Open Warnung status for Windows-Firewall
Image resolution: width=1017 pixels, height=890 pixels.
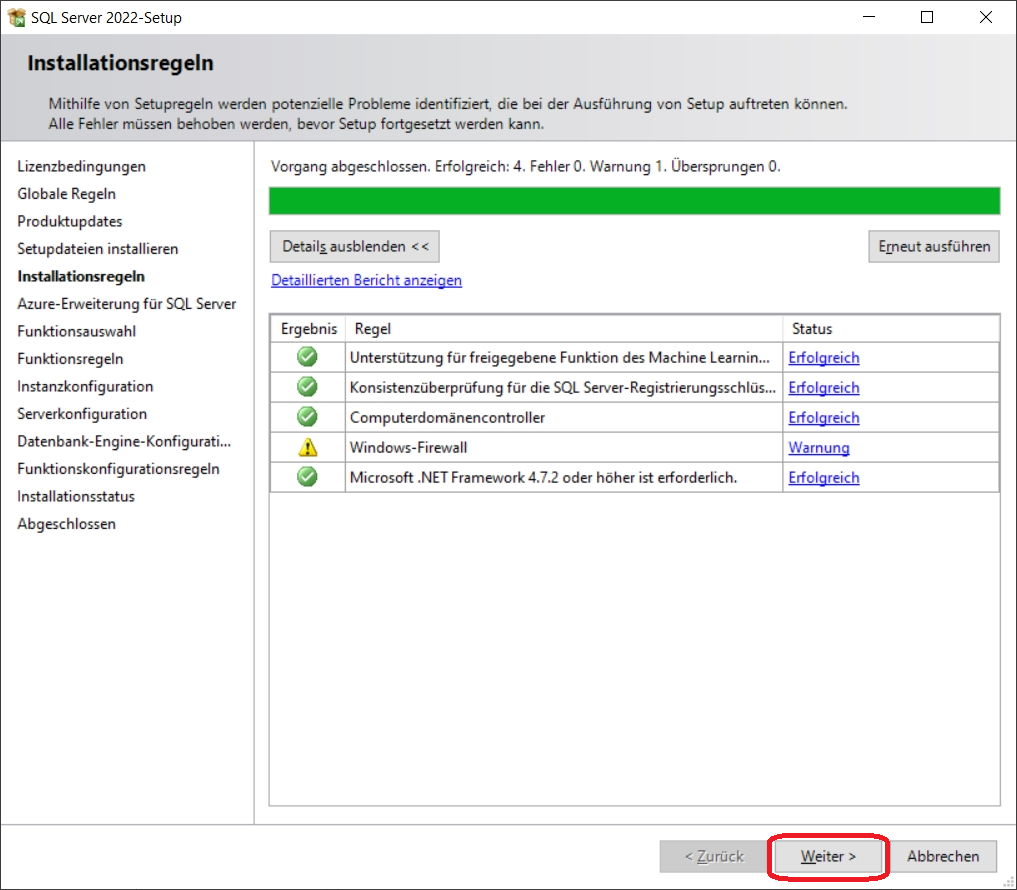[x=819, y=448]
